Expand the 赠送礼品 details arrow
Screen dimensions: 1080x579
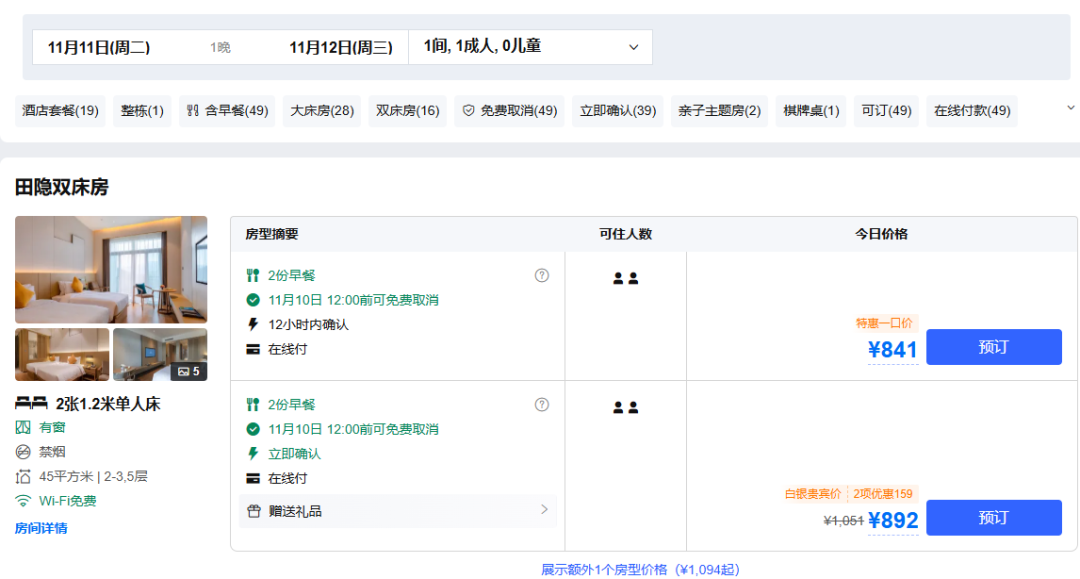click(544, 510)
